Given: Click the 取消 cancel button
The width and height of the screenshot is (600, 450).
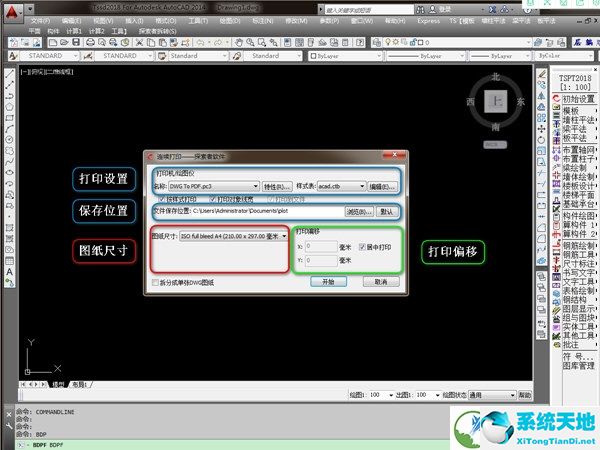Looking at the screenshot, I should coord(381,282).
